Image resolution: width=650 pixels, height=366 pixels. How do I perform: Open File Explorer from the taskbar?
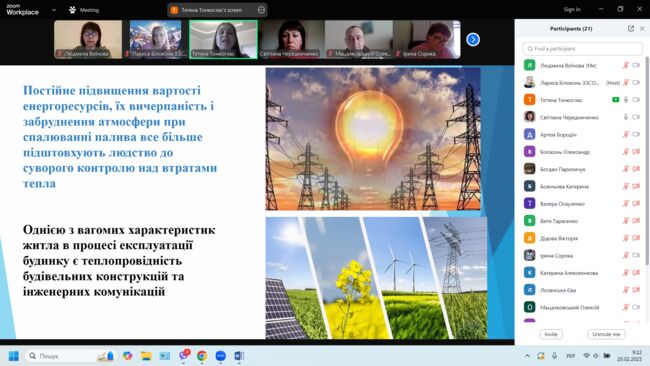click(146, 356)
